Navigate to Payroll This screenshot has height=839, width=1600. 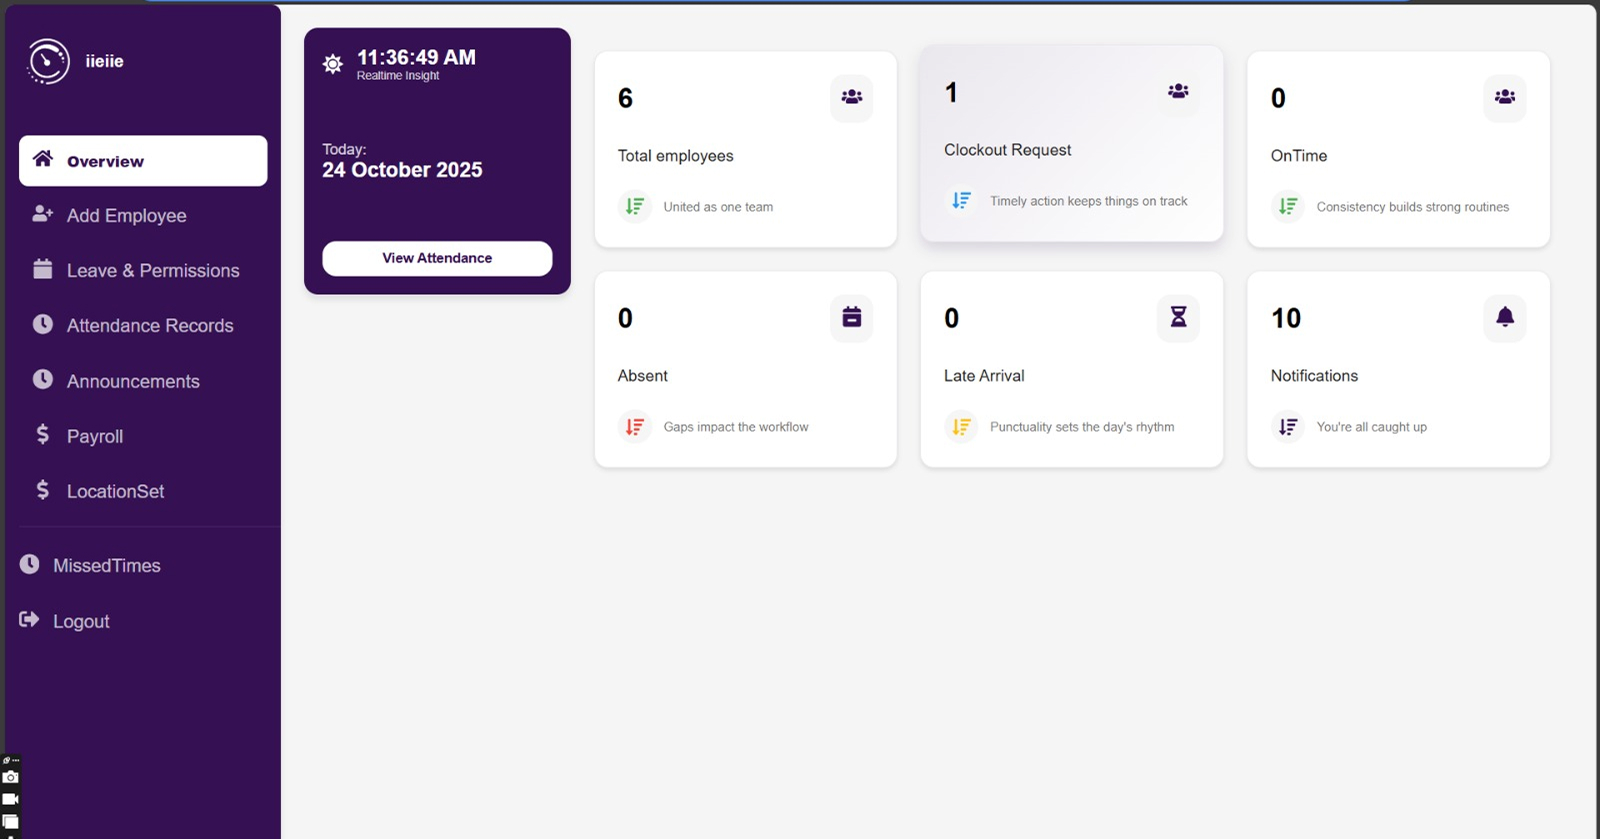(95, 436)
